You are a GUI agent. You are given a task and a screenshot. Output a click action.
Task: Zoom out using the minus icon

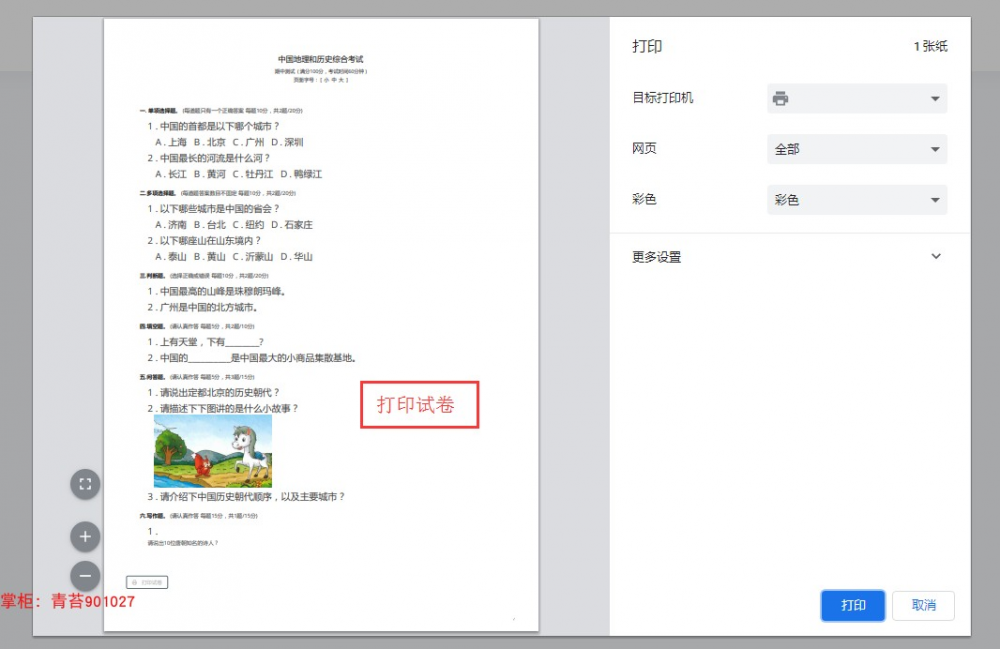click(85, 576)
